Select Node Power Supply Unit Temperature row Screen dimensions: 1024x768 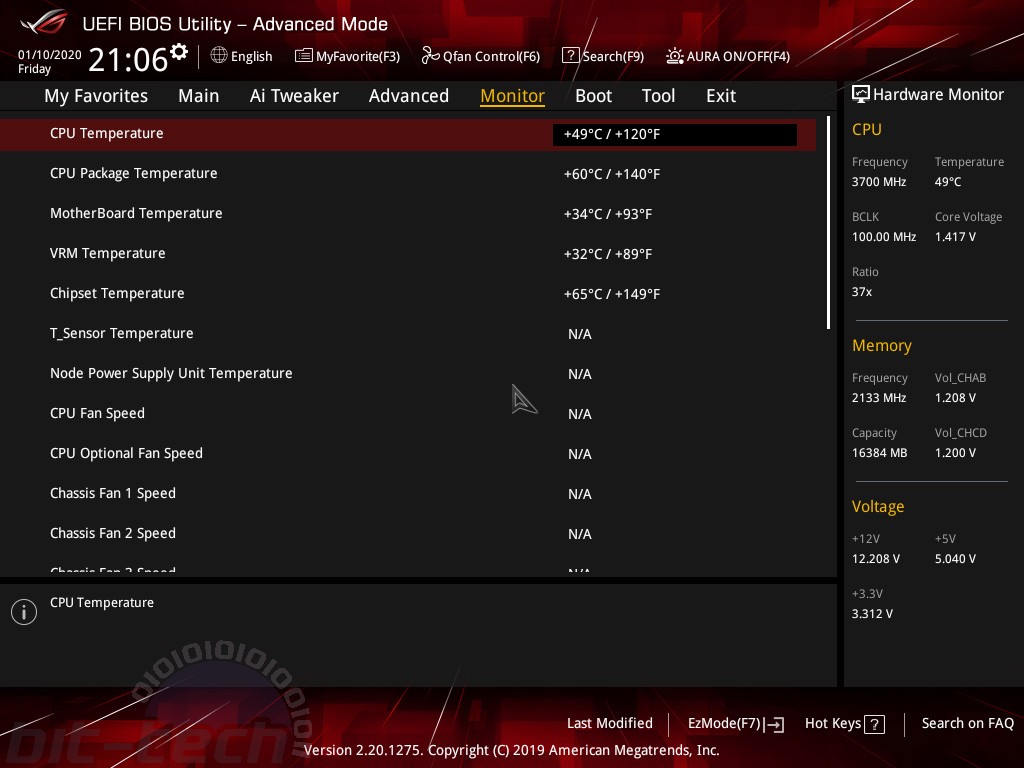pos(408,374)
